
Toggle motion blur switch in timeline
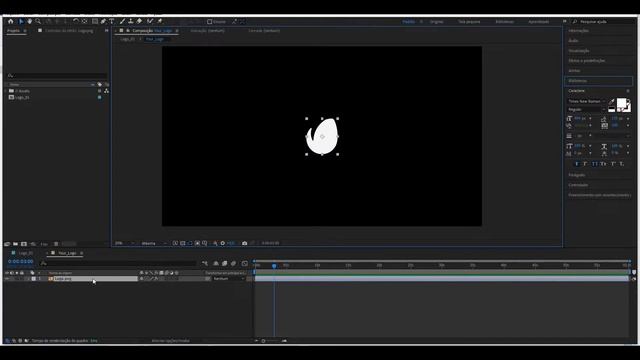pos(233,264)
